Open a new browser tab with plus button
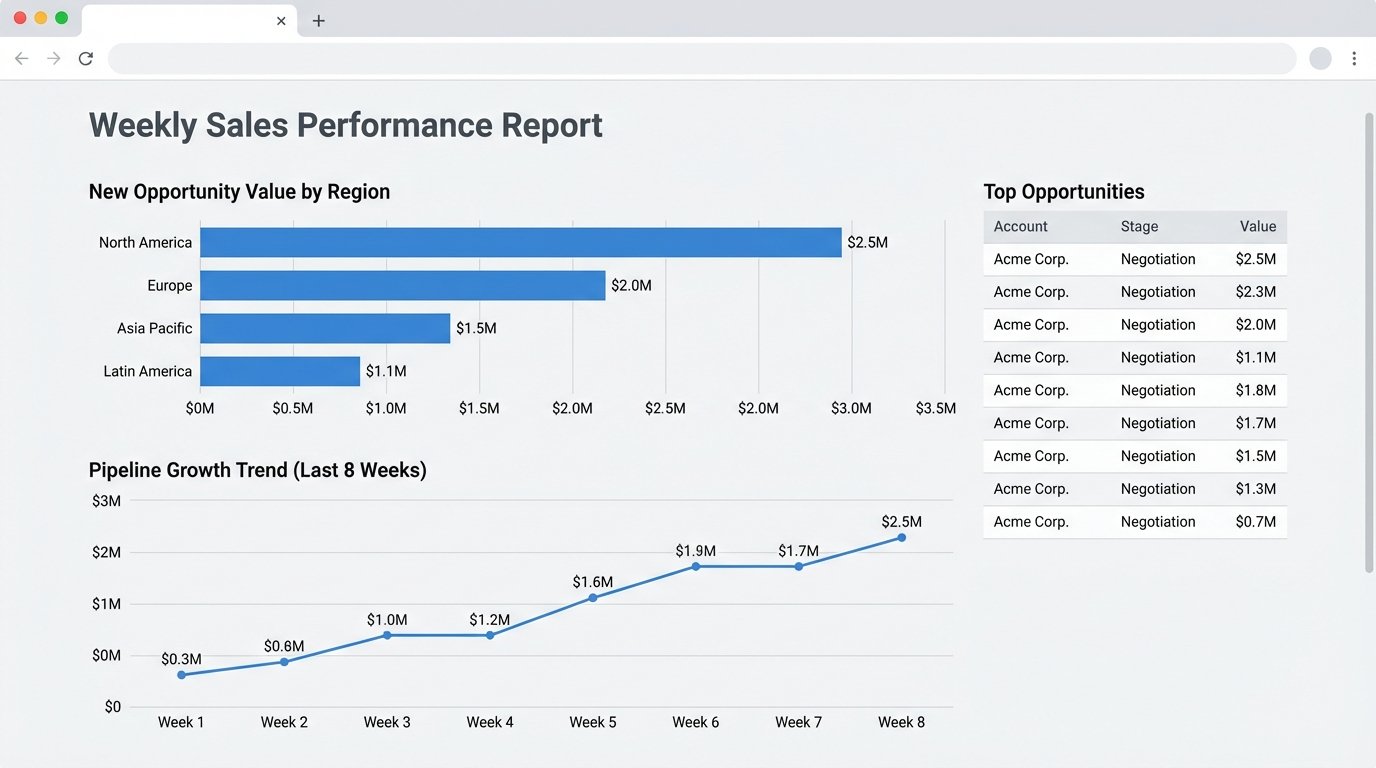 click(319, 20)
